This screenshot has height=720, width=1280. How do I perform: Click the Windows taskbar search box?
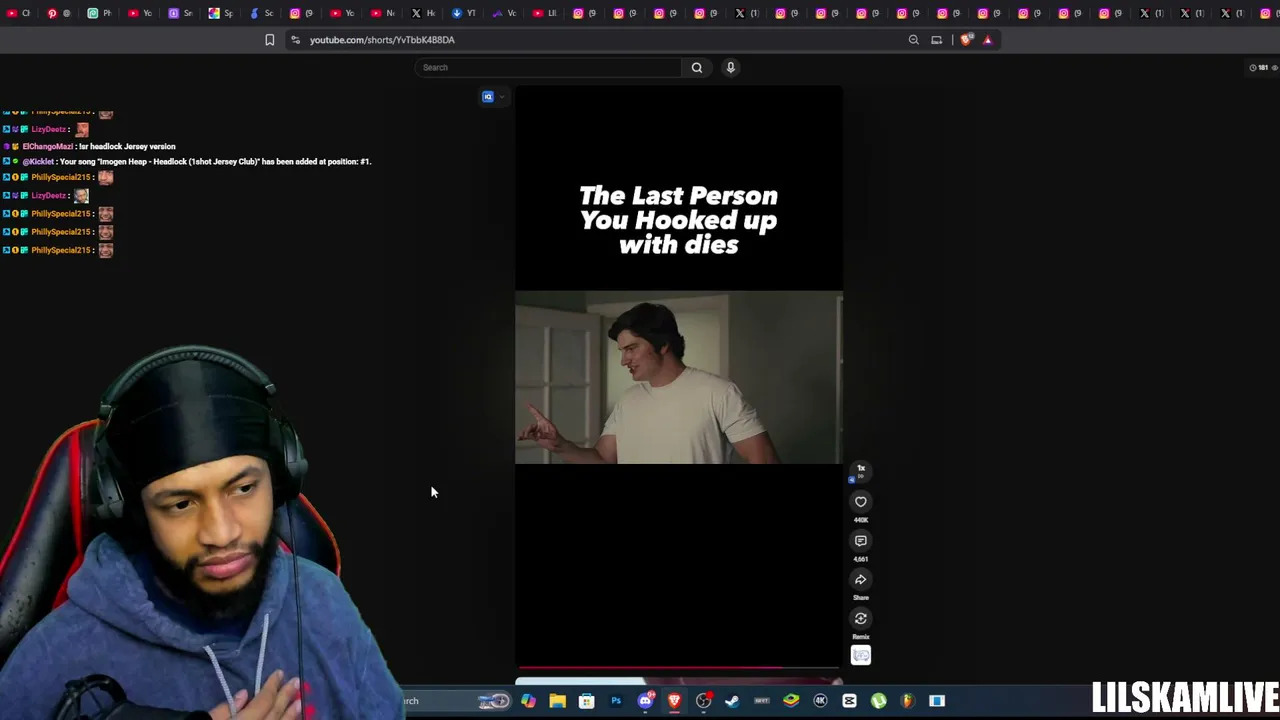point(455,701)
